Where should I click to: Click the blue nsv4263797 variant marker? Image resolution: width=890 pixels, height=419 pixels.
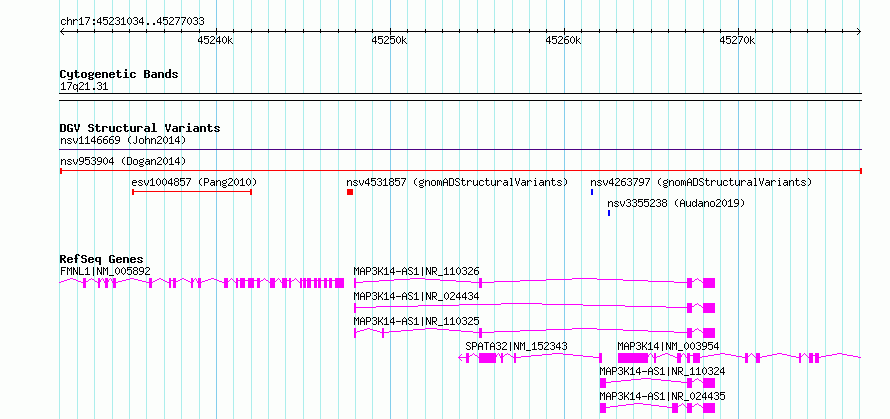click(x=592, y=192)
